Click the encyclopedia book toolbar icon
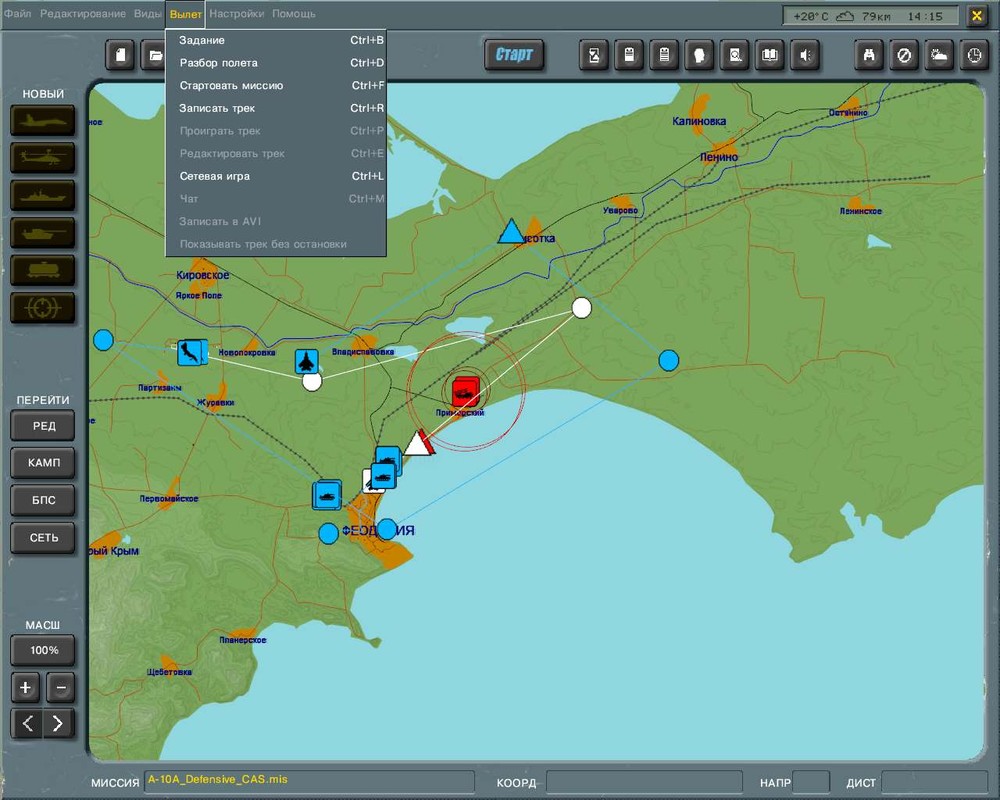Viewport: 1000px width, 800px height. [x=768, y=56]
